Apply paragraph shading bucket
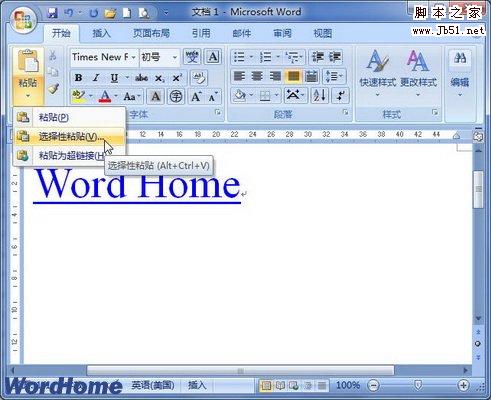 (239, 96)
